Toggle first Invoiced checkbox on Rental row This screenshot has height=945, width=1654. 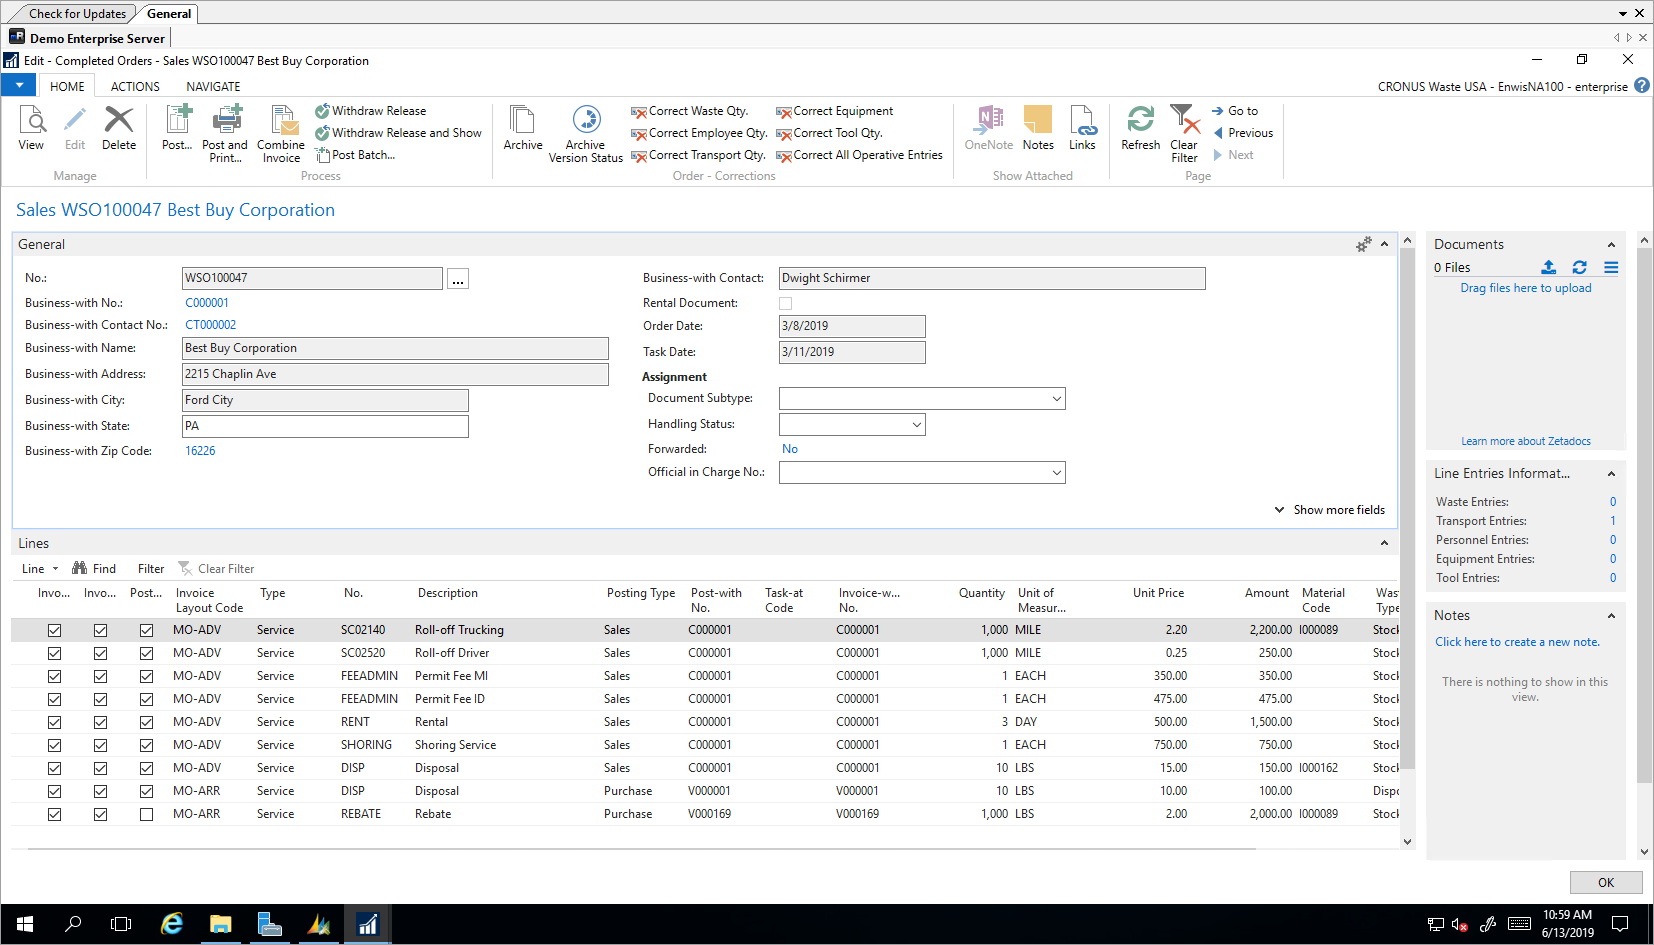coord(54,722)
